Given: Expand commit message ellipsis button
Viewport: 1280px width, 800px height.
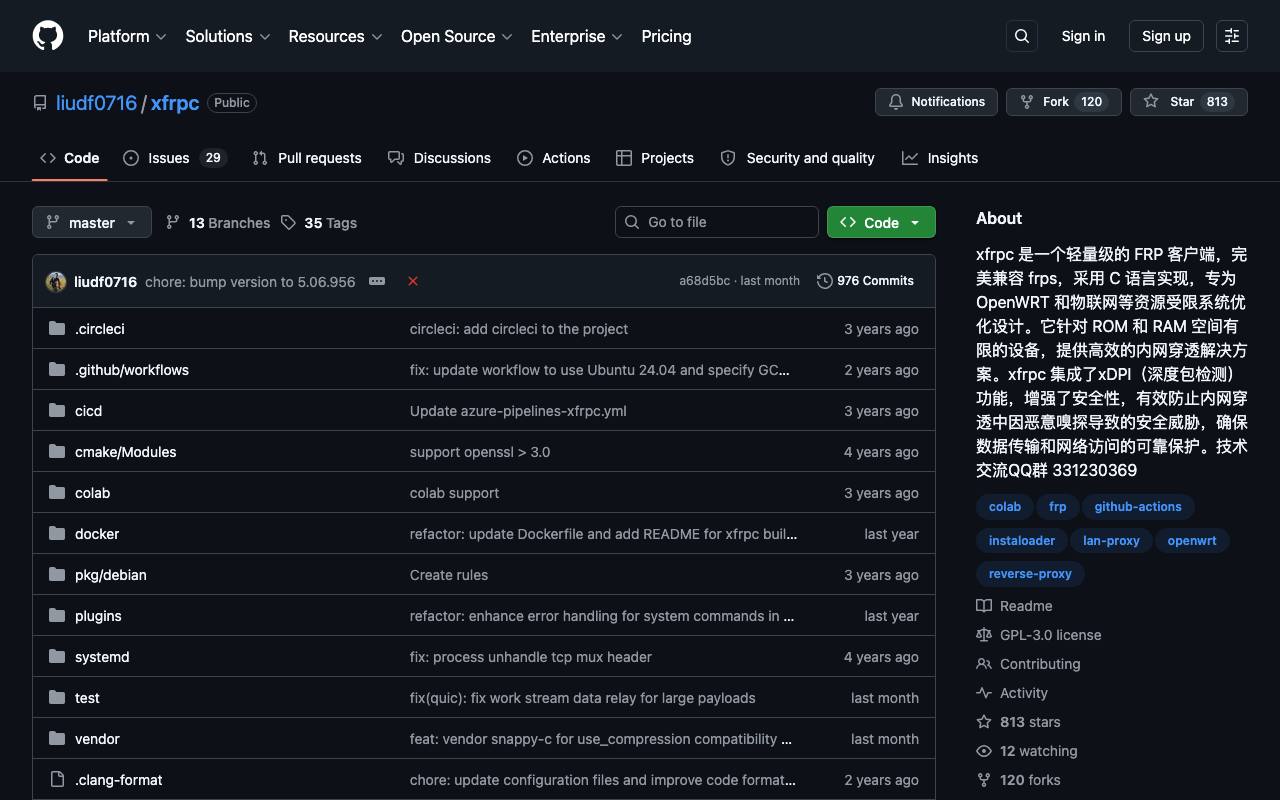Looking at the screenshot, I should [377, 281].
